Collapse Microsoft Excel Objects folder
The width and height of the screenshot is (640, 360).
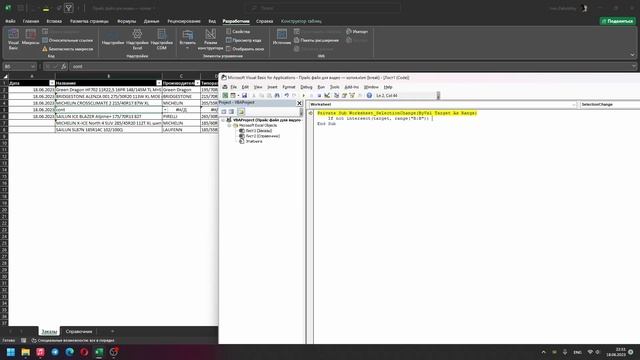229,125
